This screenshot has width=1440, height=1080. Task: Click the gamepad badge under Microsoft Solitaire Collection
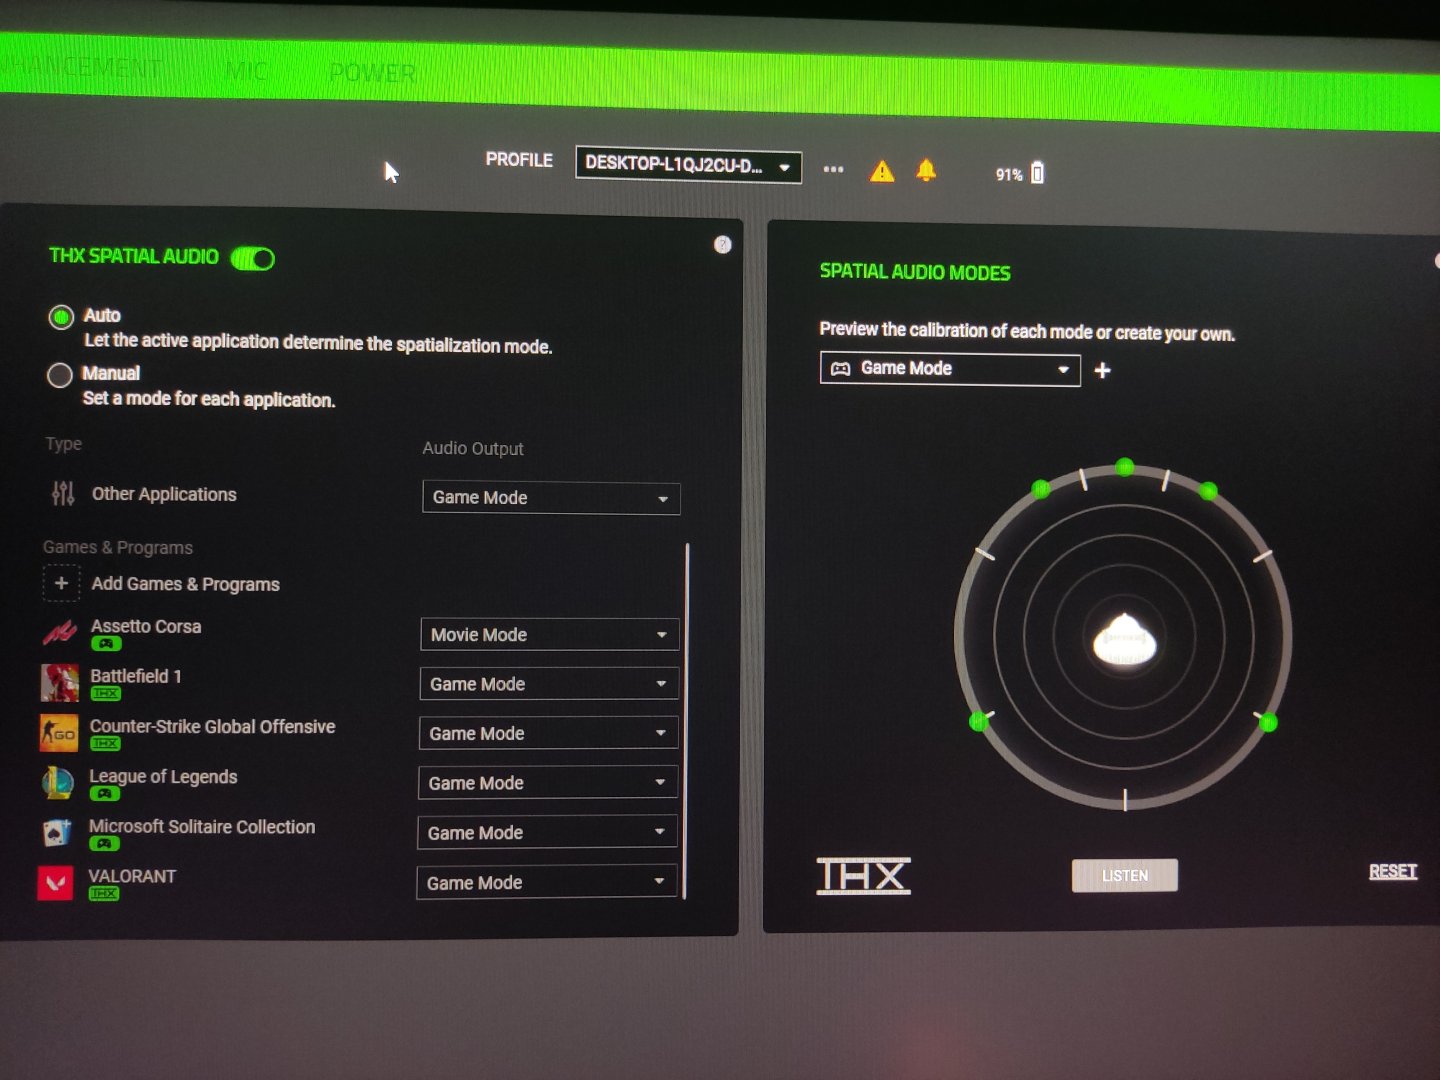click(x=104, y=844)
